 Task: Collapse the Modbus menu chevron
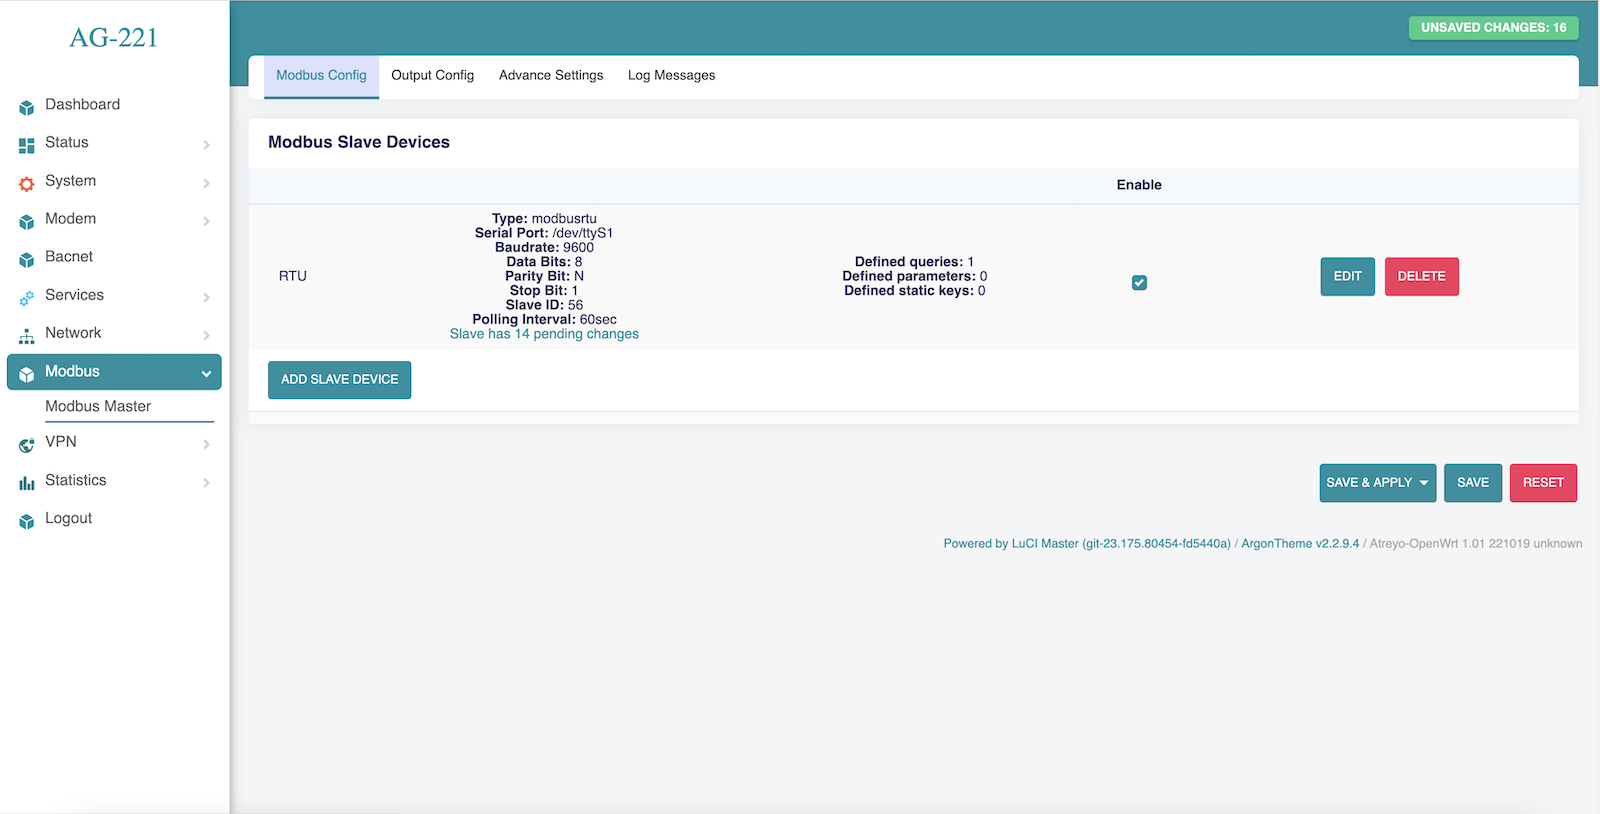click(x=206, y=373)
